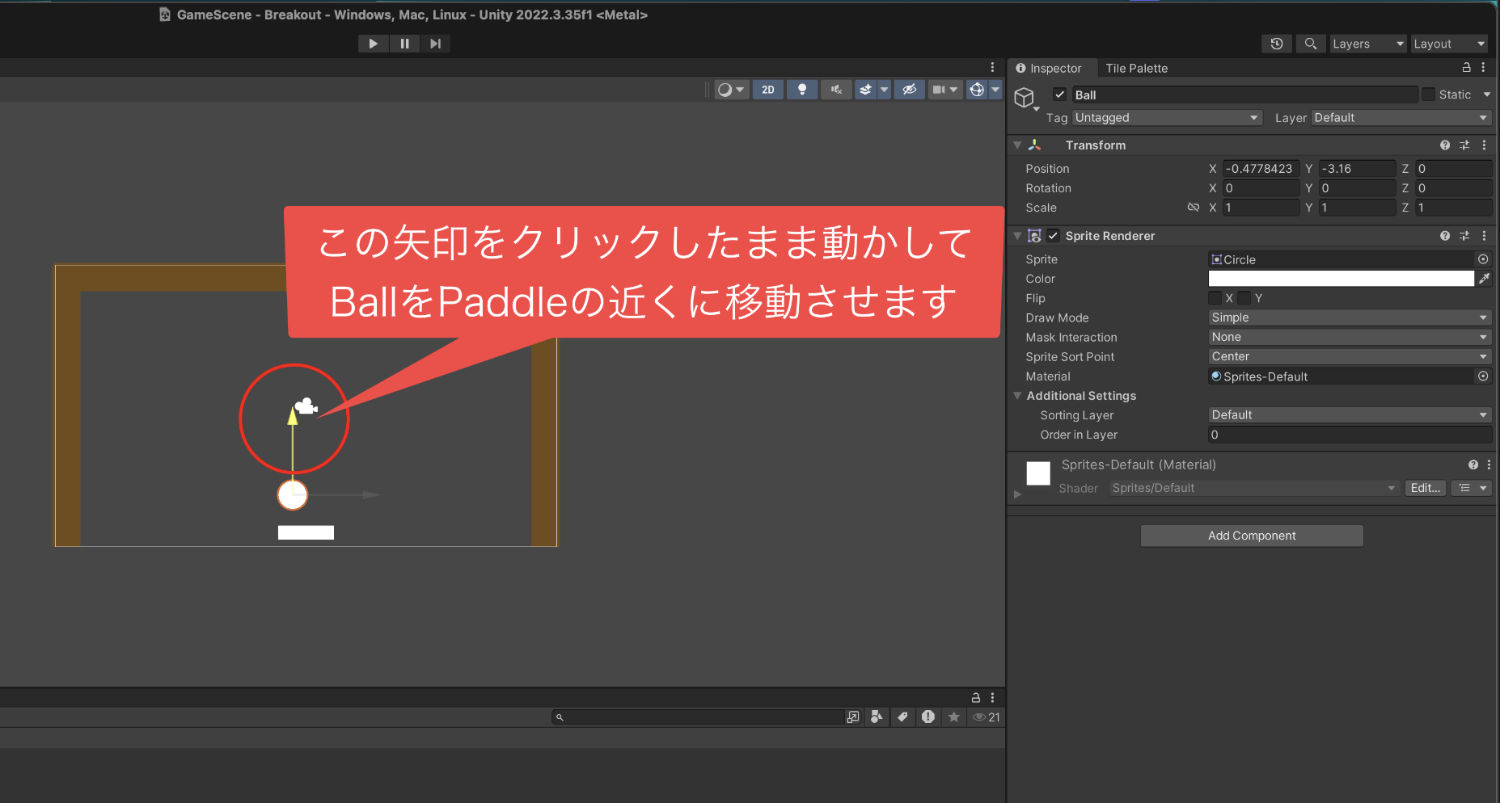The height and width of the screenshot is (803, 1500).
Task: Open the Sorting Layer dropdown
Action: (x=1350, y=415)
